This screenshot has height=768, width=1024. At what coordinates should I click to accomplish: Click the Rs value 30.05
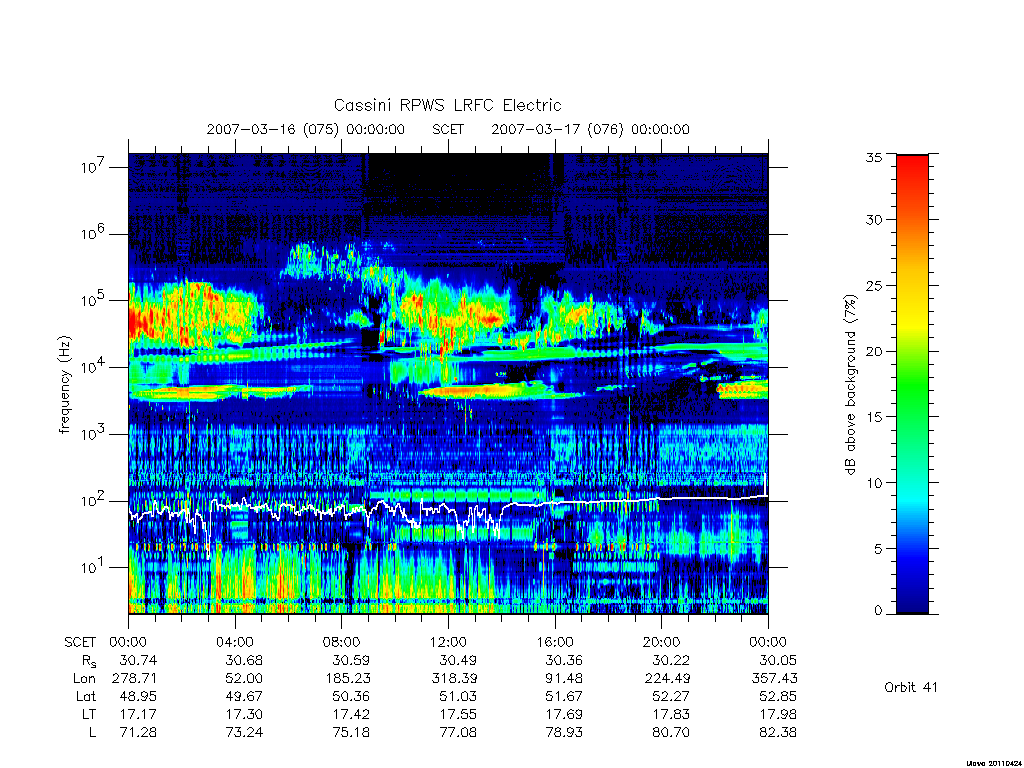(778, 660)
